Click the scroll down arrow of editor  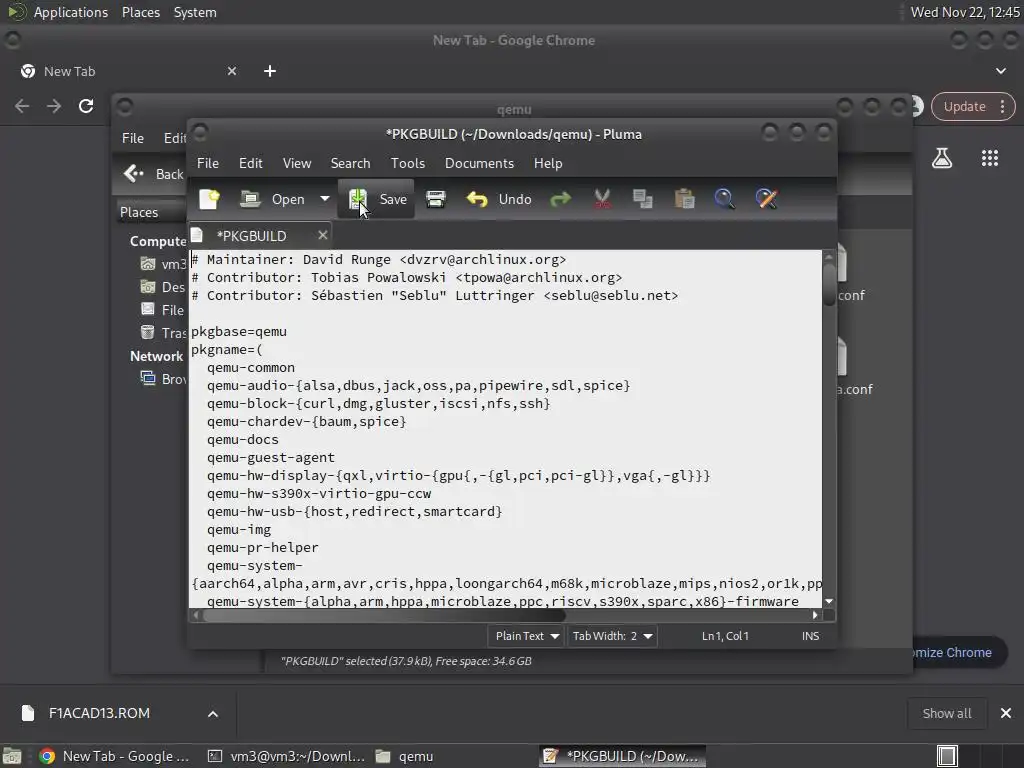(829, 601)
